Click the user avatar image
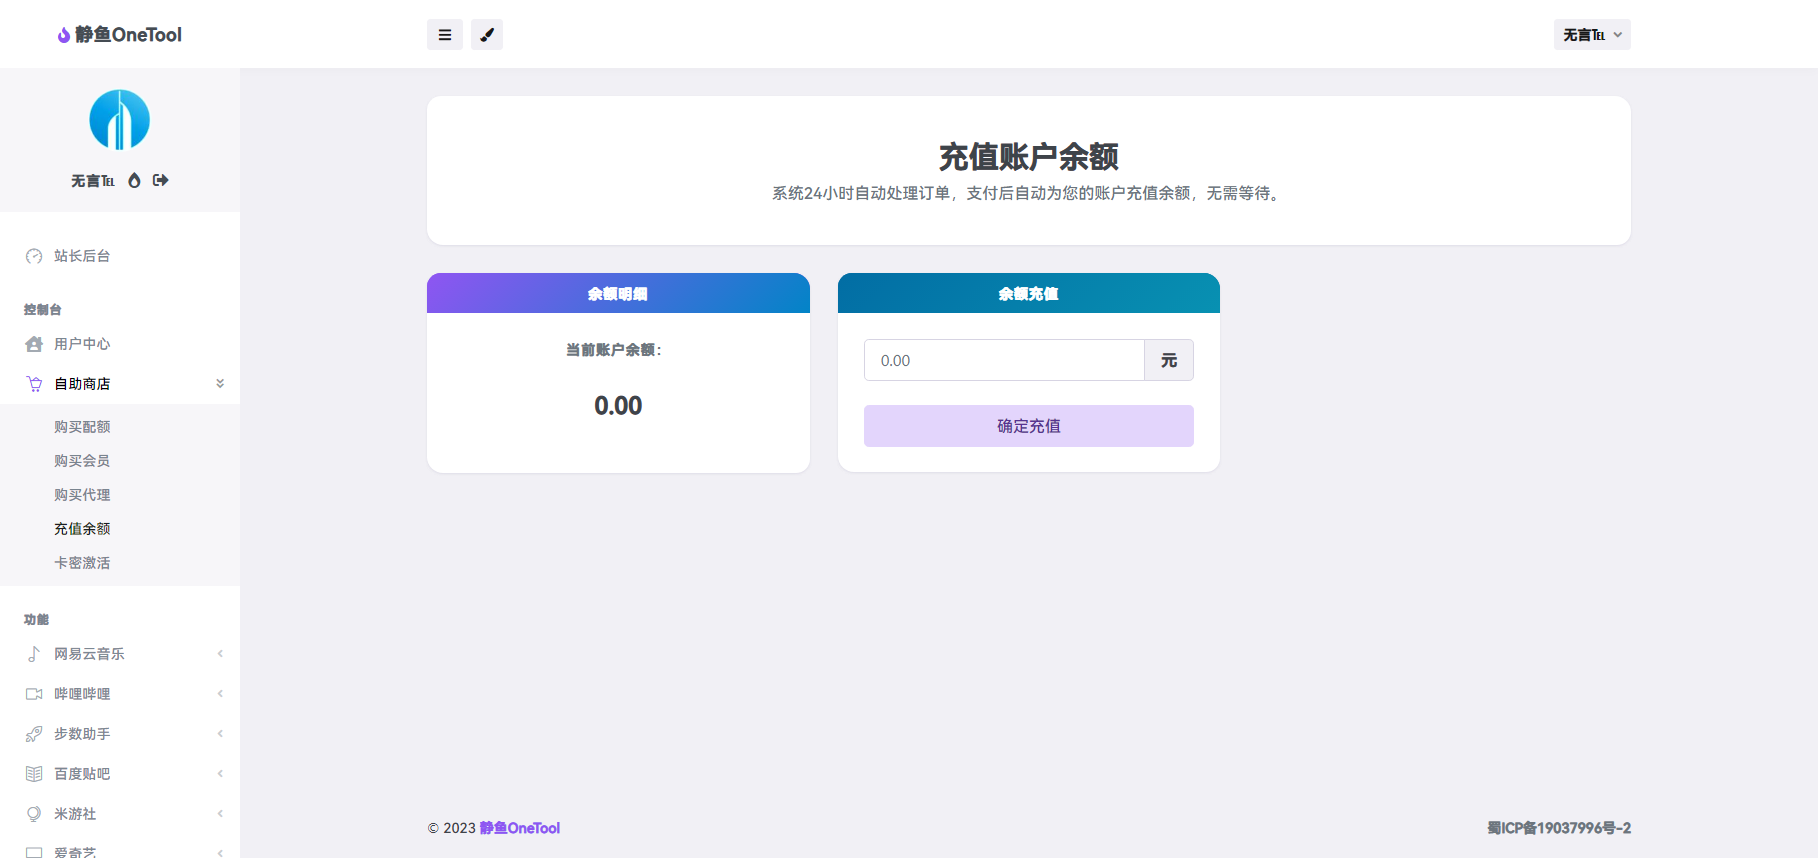Image resolution: width=1818 pixels, height=858 pixels. [x=120, y=120]
